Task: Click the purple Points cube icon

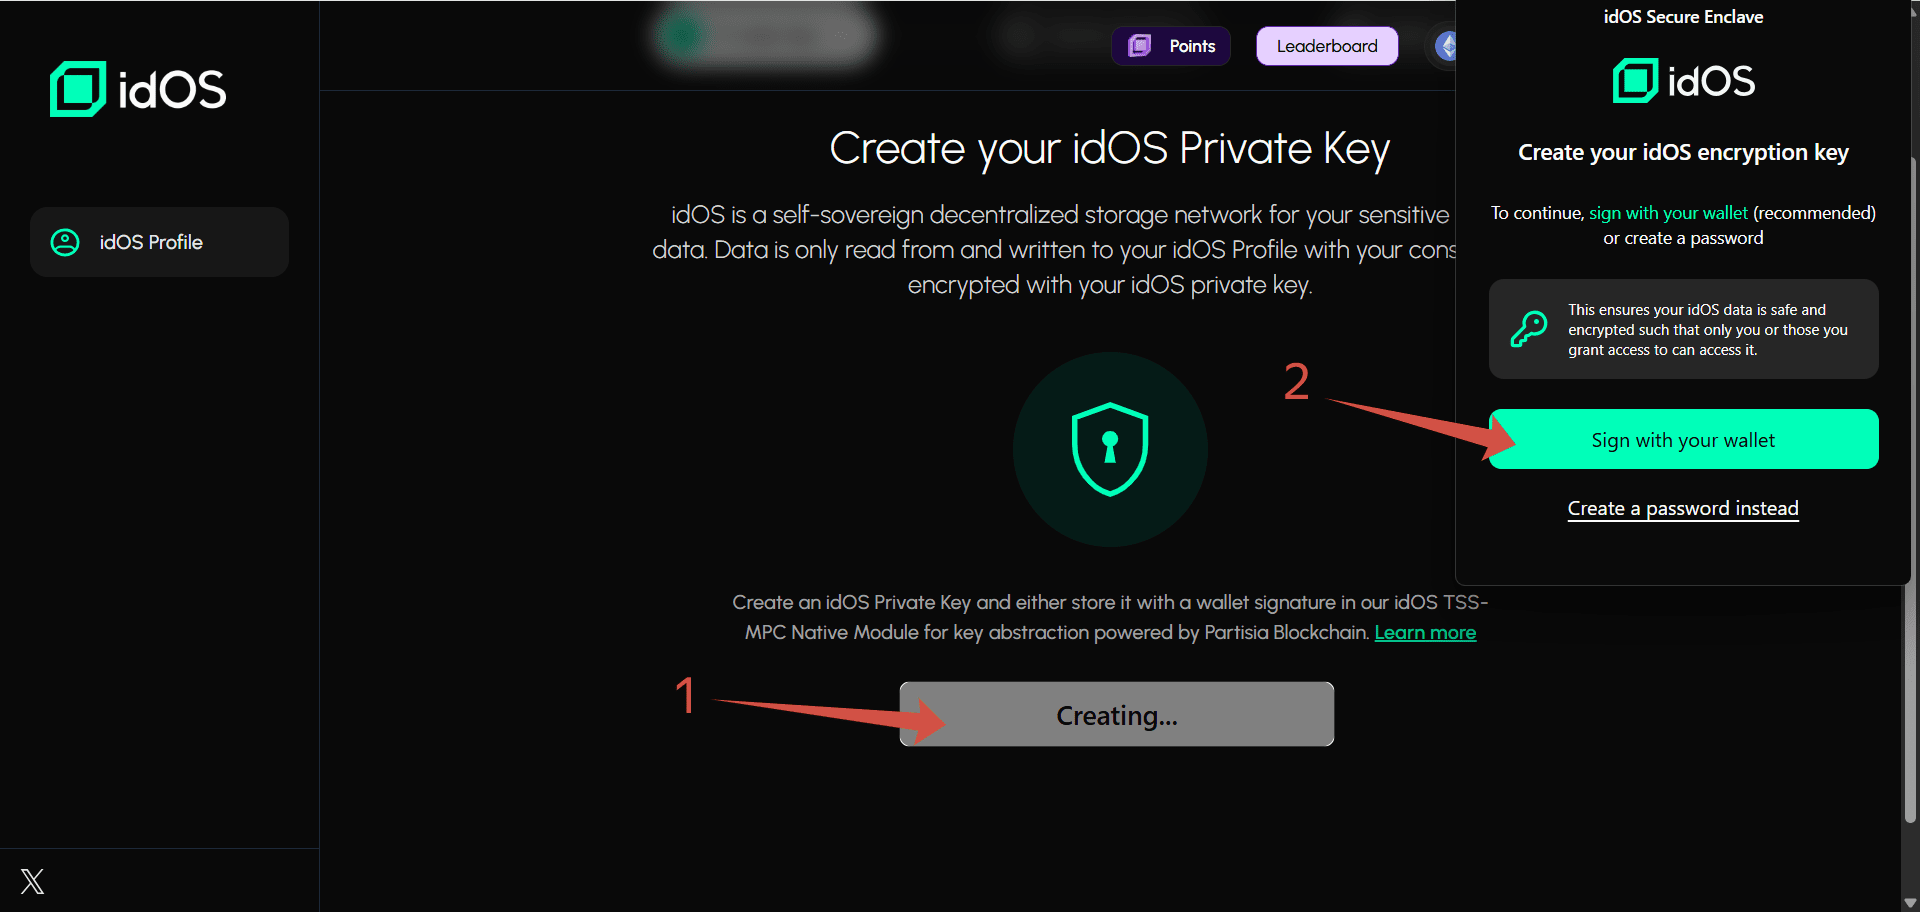Action: (x=1140, y=46)
